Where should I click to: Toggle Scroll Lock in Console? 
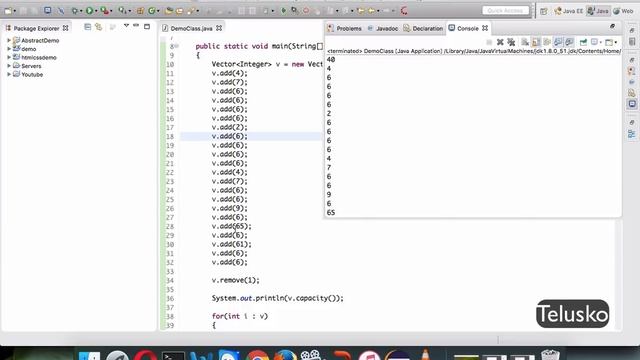[536, 42]
